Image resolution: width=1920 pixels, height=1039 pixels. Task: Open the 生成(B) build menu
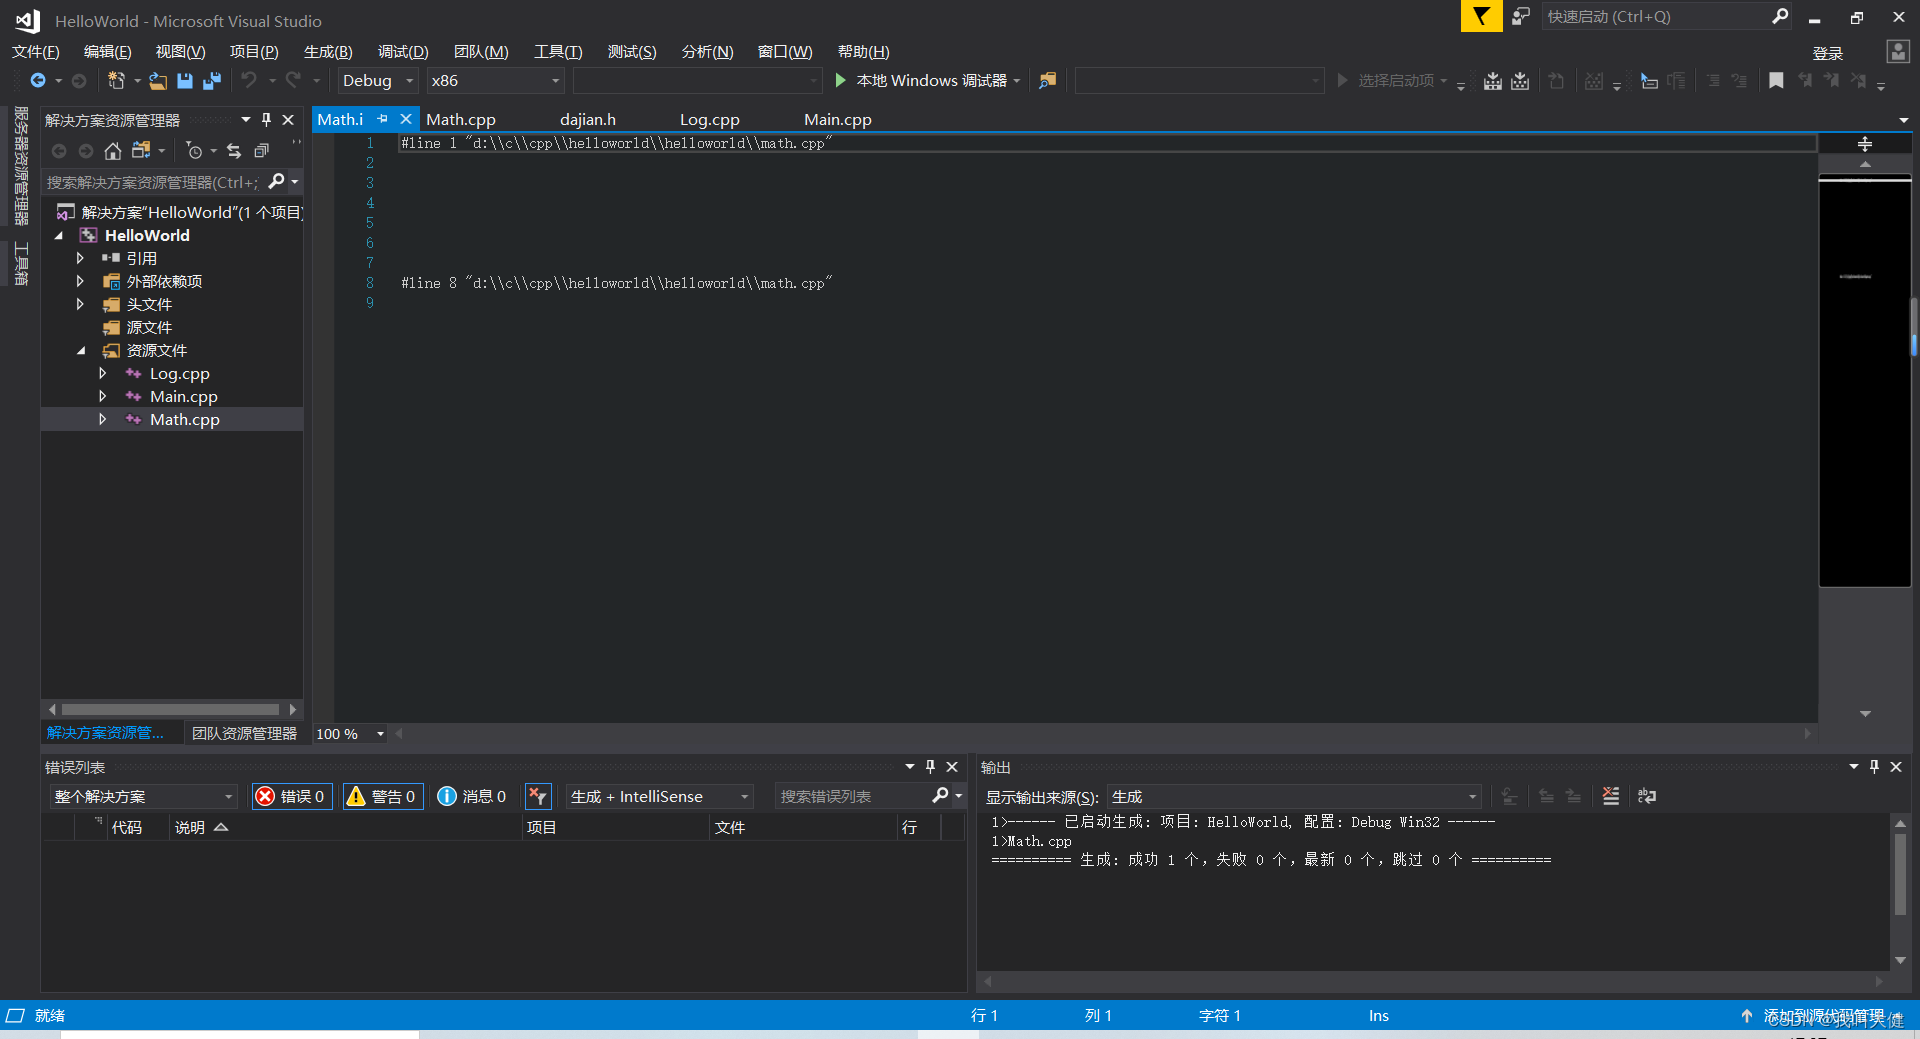[328, 52]
